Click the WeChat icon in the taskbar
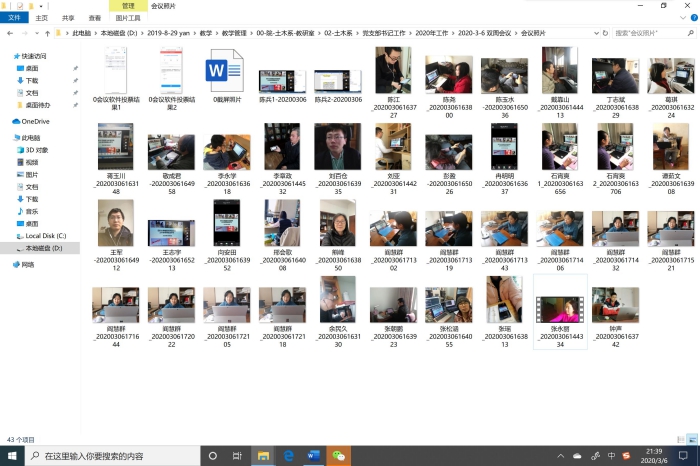 [341, 456]
